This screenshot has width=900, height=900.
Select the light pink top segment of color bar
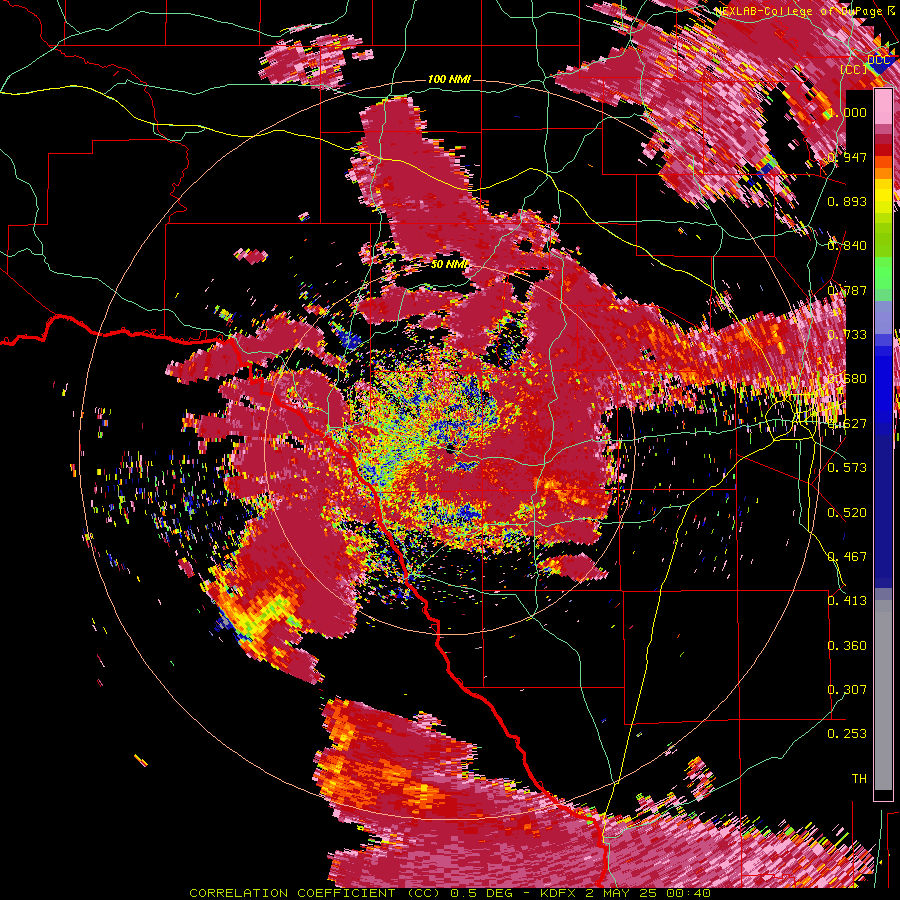coord(883,107)
